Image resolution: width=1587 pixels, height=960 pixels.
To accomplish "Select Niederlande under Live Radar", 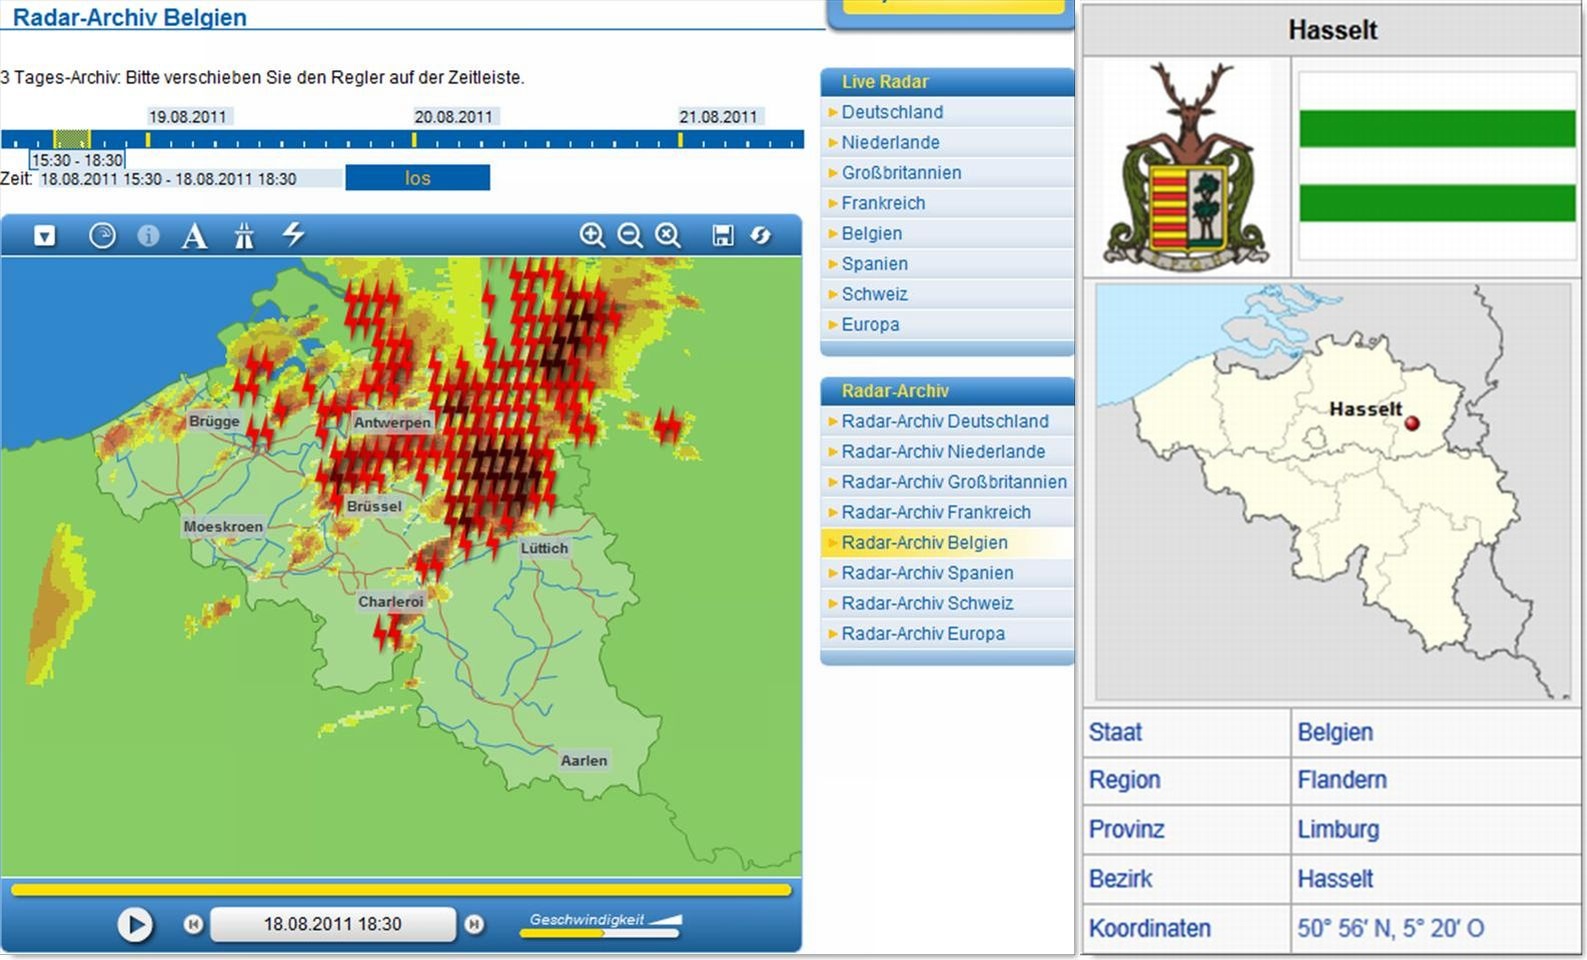I will [x=890, y=142].
